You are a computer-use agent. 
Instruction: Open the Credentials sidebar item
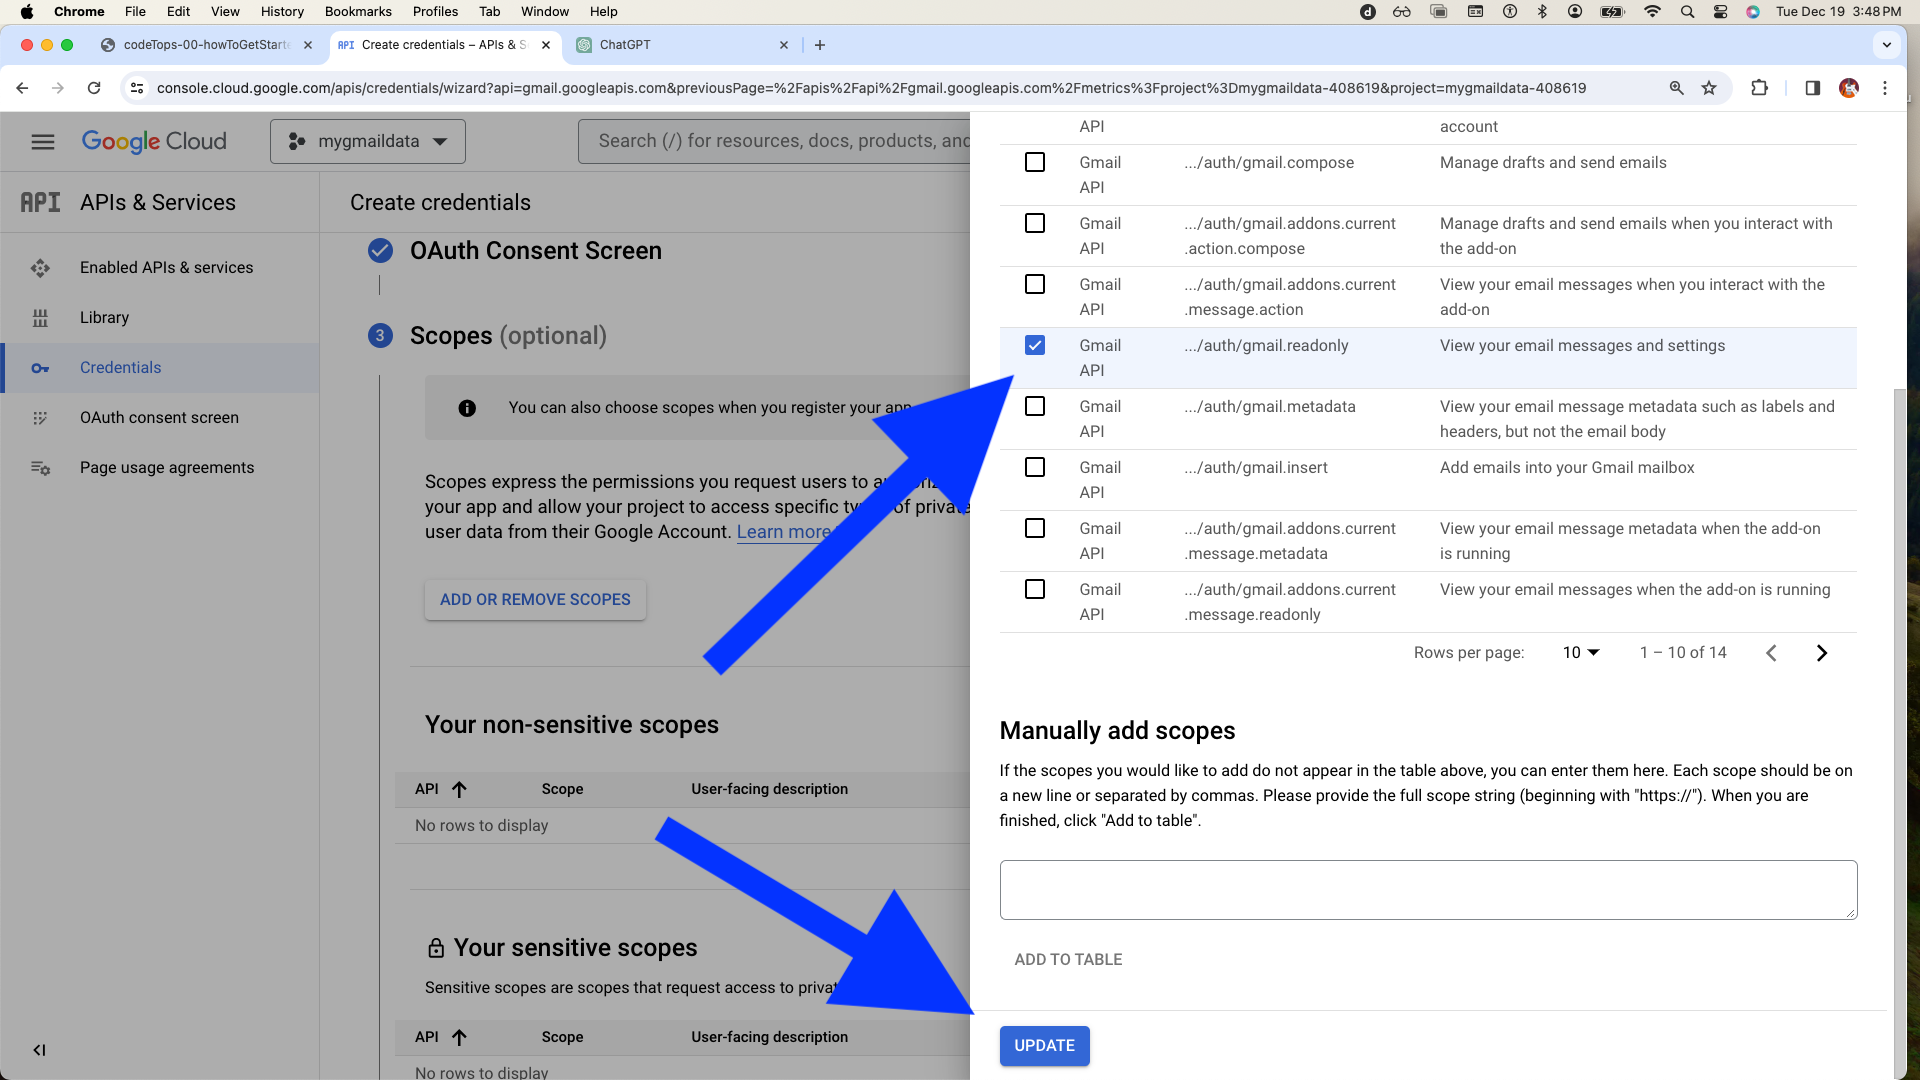pyautogui.click(x=160, y=368)
